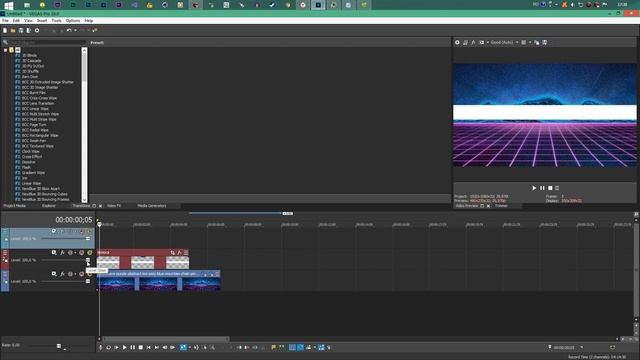
Task: Undo the last action
Action: point(69,30)
